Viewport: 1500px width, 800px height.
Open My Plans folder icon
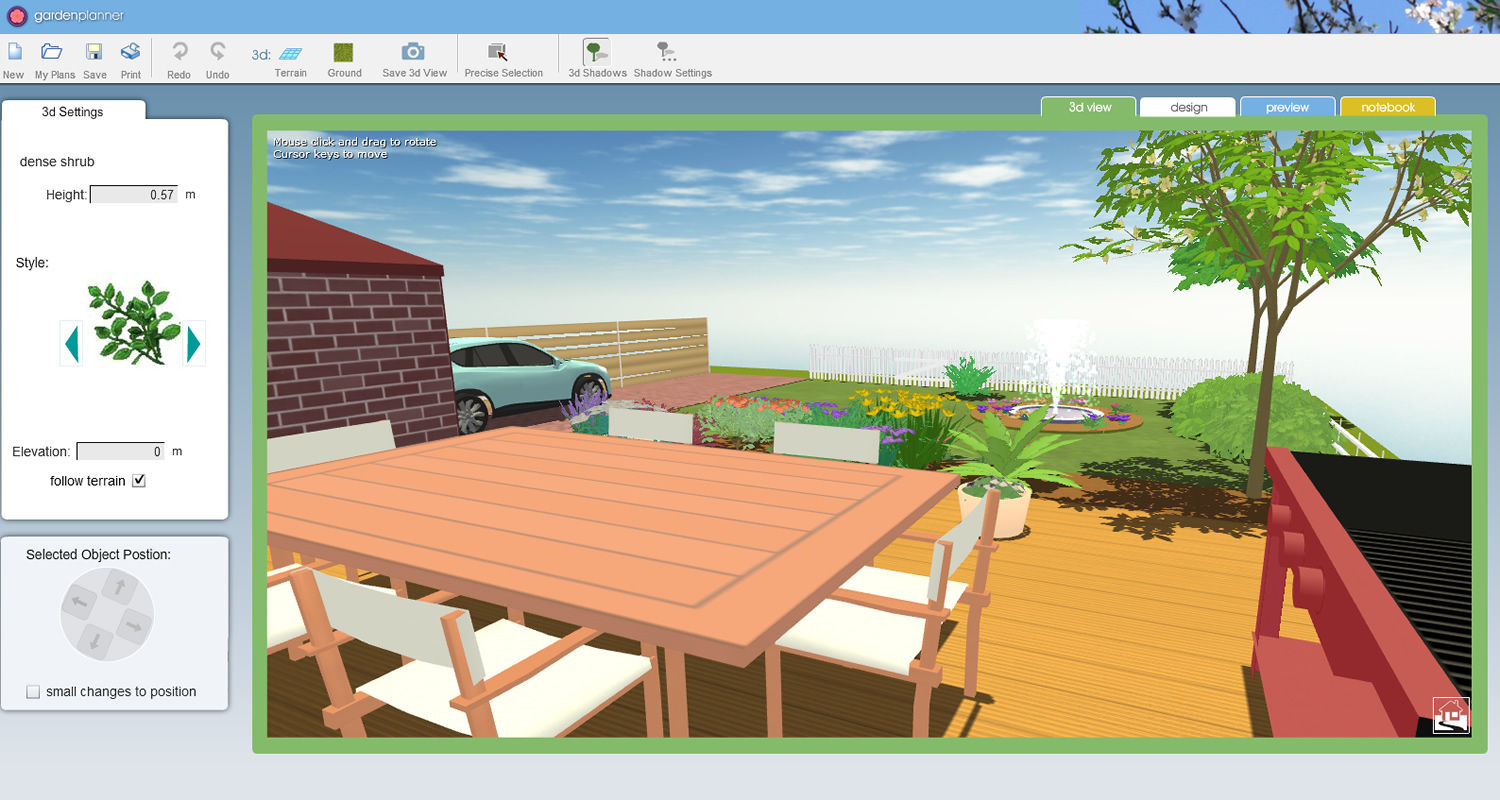pos(52,52)
